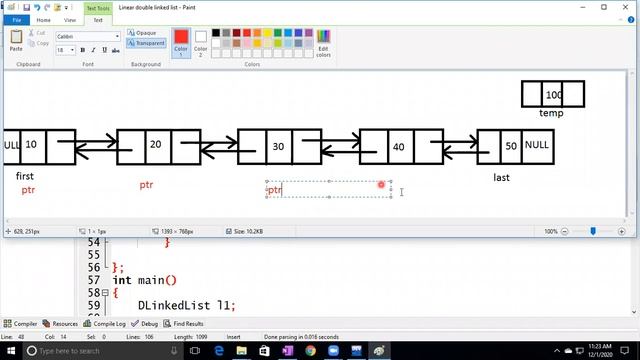Open the Debug tab in the IDE

144,324
